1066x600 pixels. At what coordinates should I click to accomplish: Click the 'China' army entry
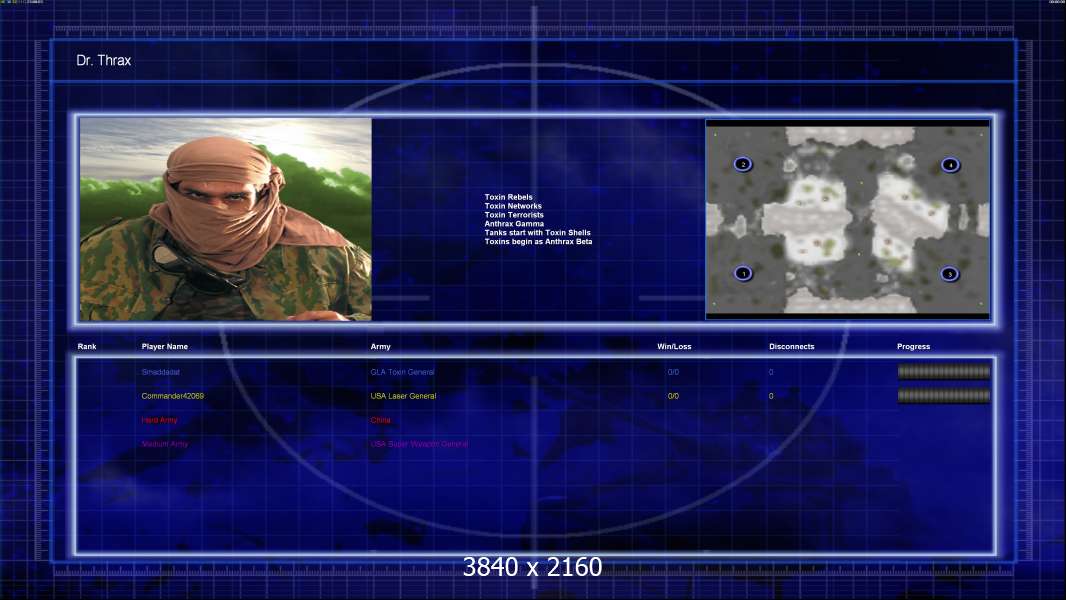pos(380,420)
